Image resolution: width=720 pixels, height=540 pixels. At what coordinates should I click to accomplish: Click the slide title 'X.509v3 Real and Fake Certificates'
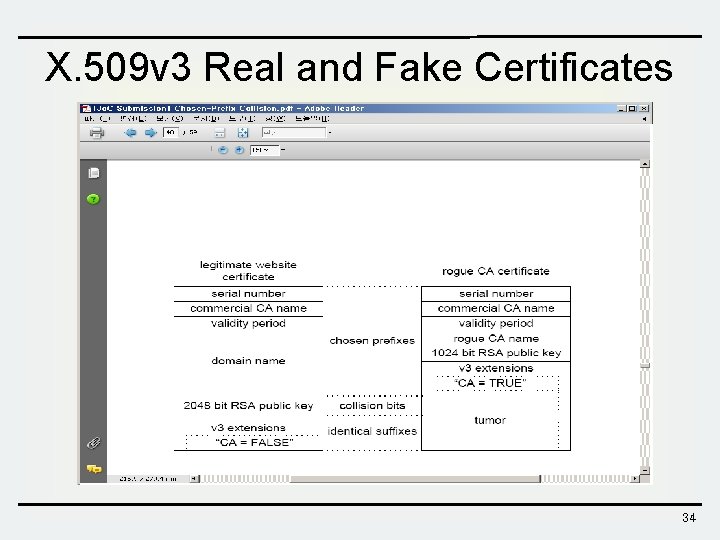point(359,67)
